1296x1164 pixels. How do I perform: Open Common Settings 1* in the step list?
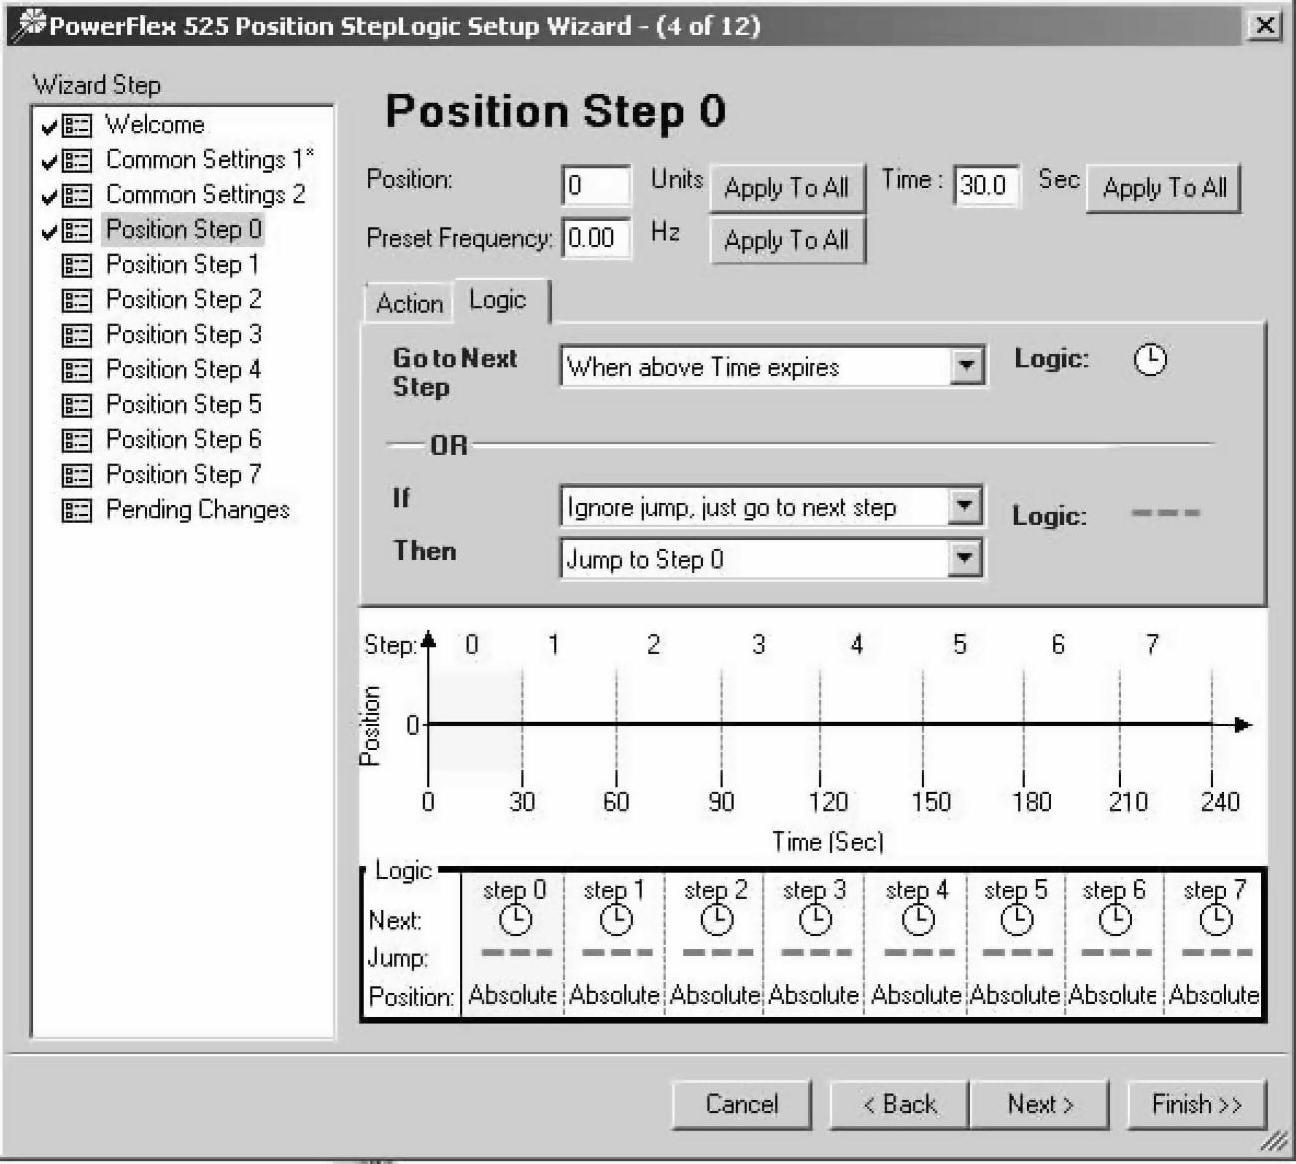tap(210, 160)
